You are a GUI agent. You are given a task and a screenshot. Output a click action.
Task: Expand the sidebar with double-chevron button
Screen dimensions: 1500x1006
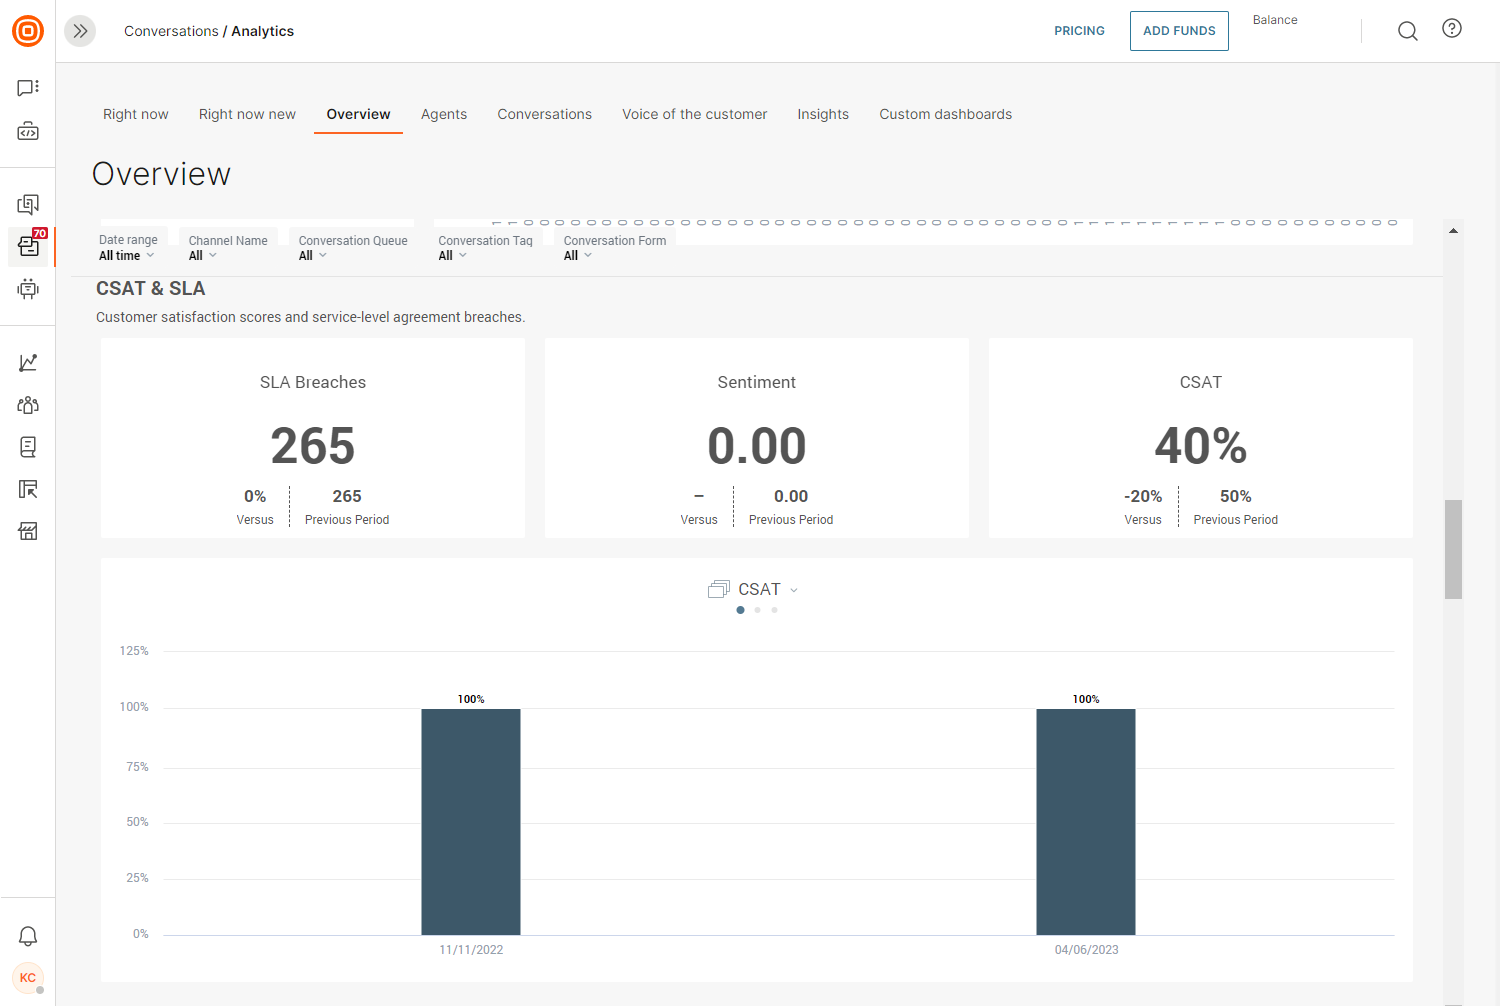click(x=80, y=31)
